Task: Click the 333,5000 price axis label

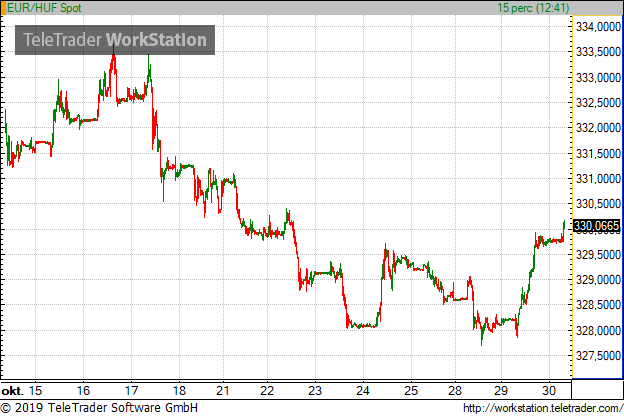Action: pyautogui.click(x=598, y=52)
